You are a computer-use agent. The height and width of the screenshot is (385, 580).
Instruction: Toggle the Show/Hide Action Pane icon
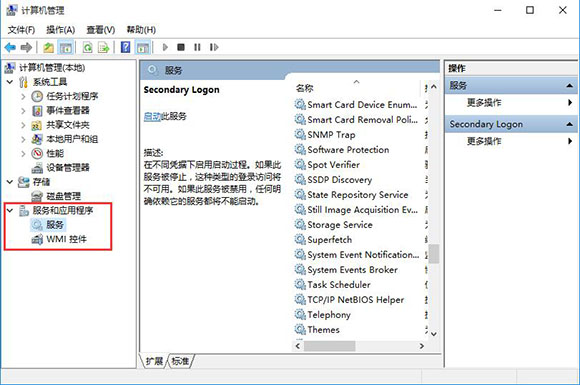point(143,47)
